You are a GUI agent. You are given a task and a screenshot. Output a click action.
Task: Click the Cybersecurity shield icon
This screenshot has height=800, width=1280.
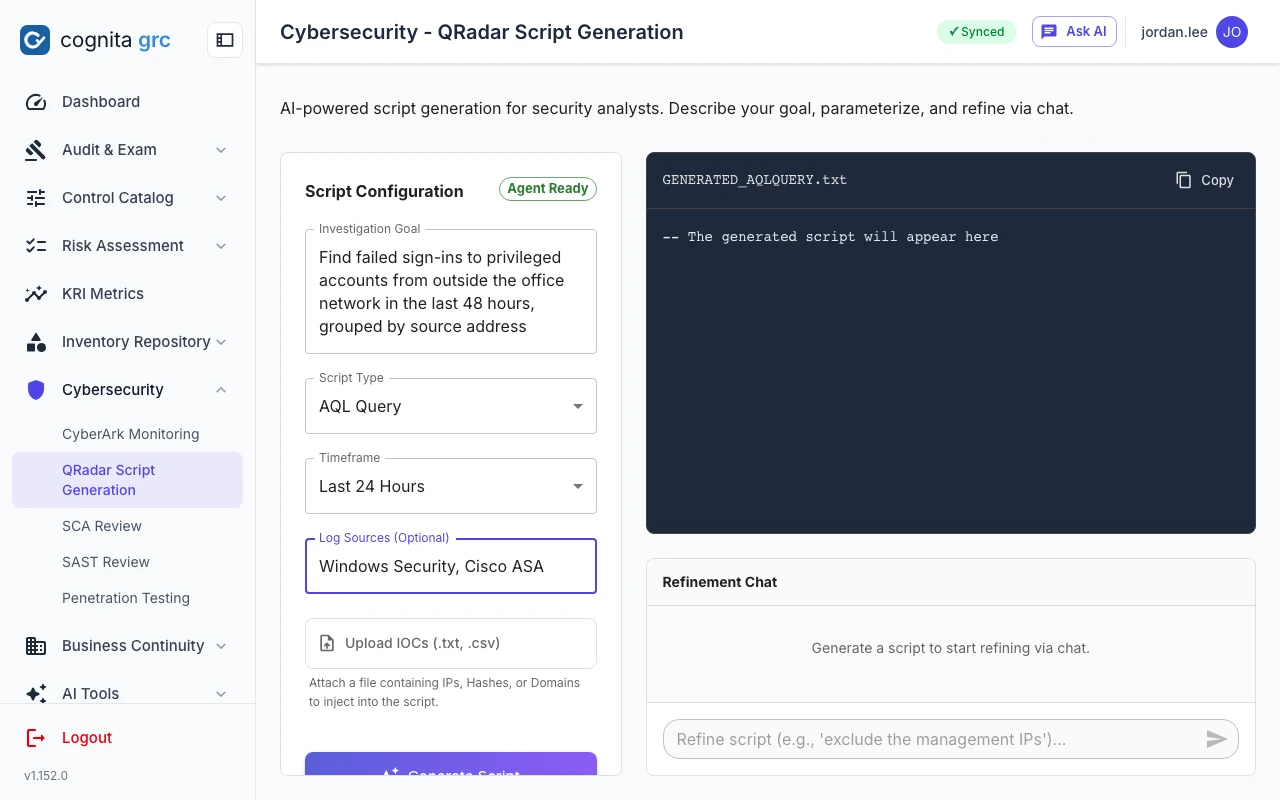(x=36, y=390)
